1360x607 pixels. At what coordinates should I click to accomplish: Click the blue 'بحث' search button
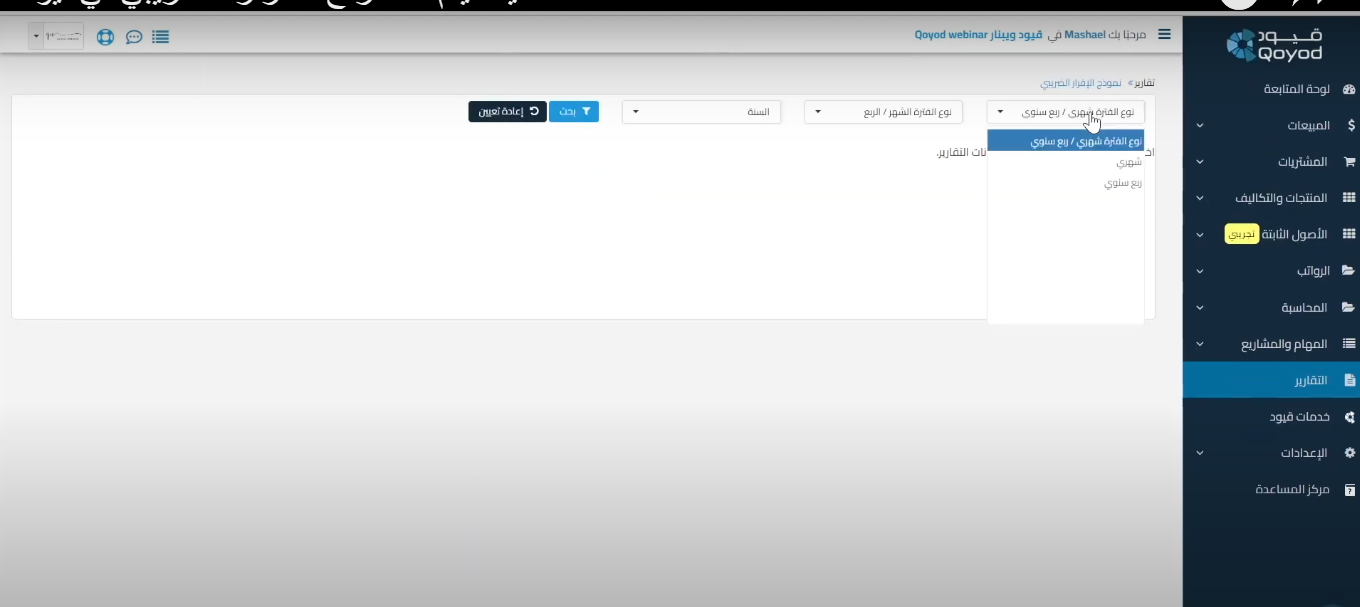pyautogui.click(x=573, y=112)
